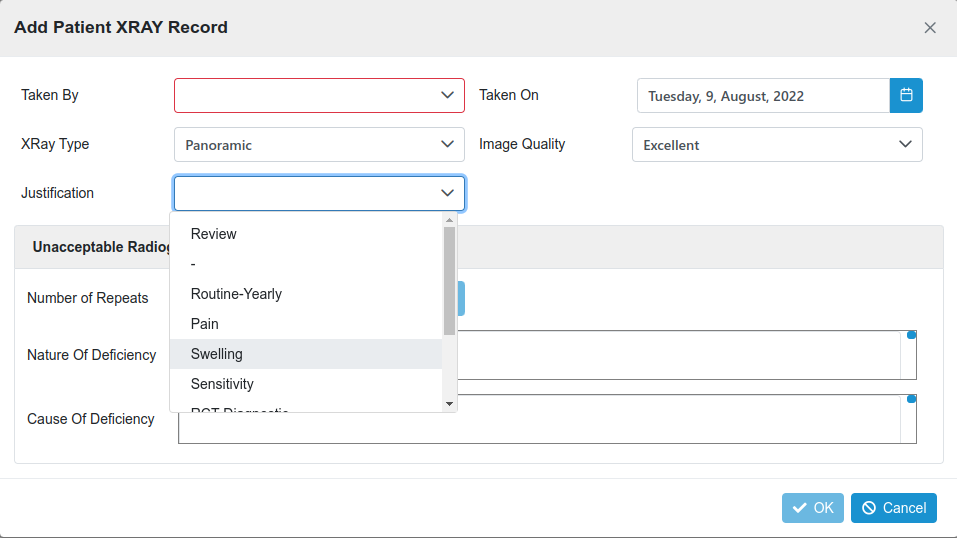Collapse the Justification dropdown arrow
This screenshot has width=957, height=538.
click(447, 194)
